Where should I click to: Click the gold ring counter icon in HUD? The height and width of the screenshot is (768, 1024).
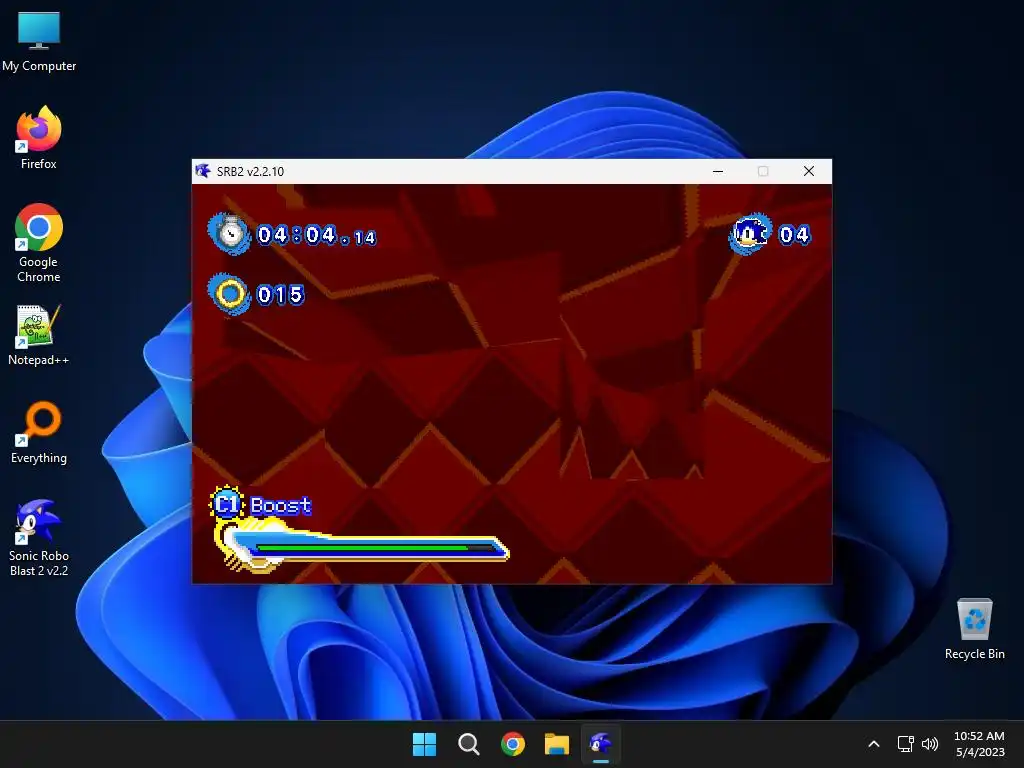coord(229,294)
